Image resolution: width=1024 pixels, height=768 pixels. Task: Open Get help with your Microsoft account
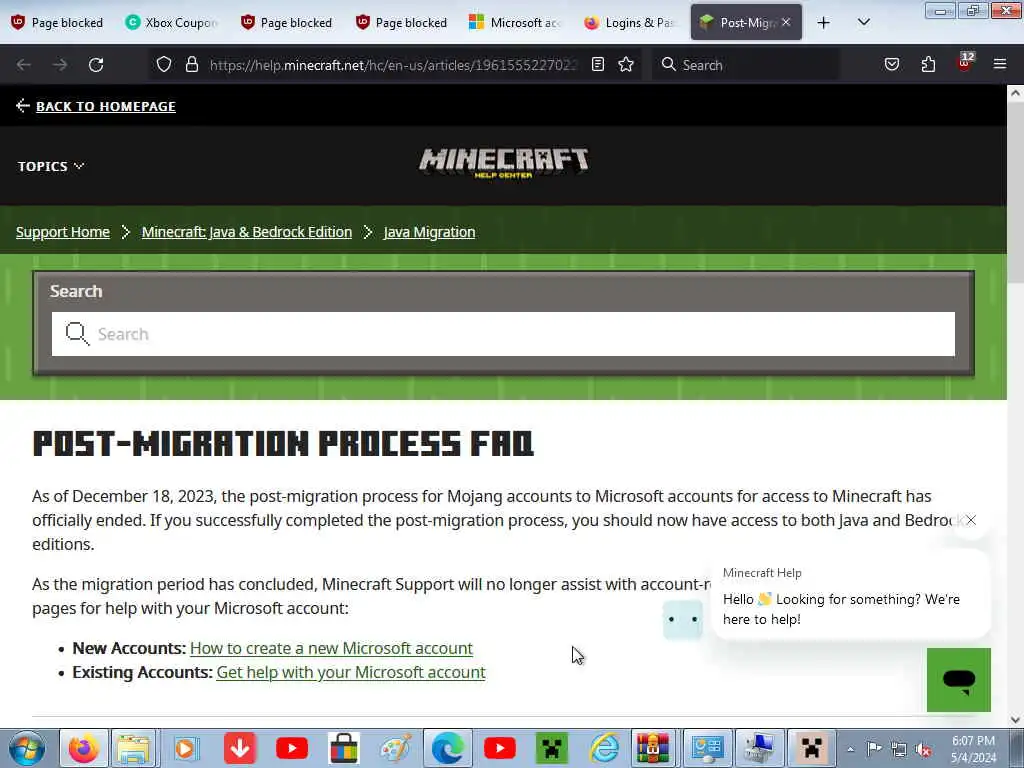[x=351, y=672]
